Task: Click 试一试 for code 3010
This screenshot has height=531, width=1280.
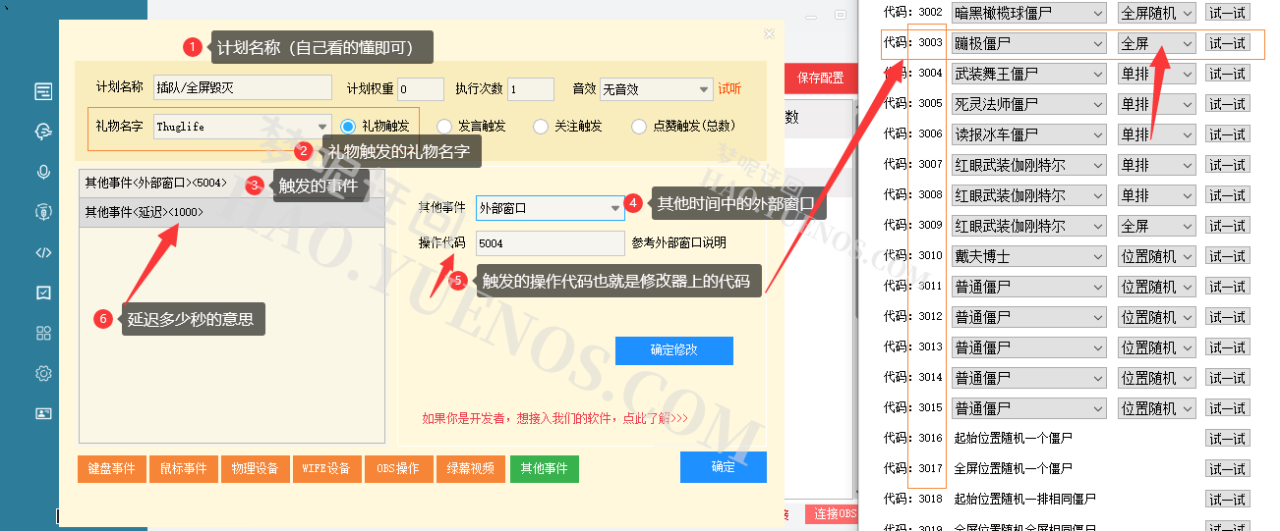Action: click(x=1227, y=256)
